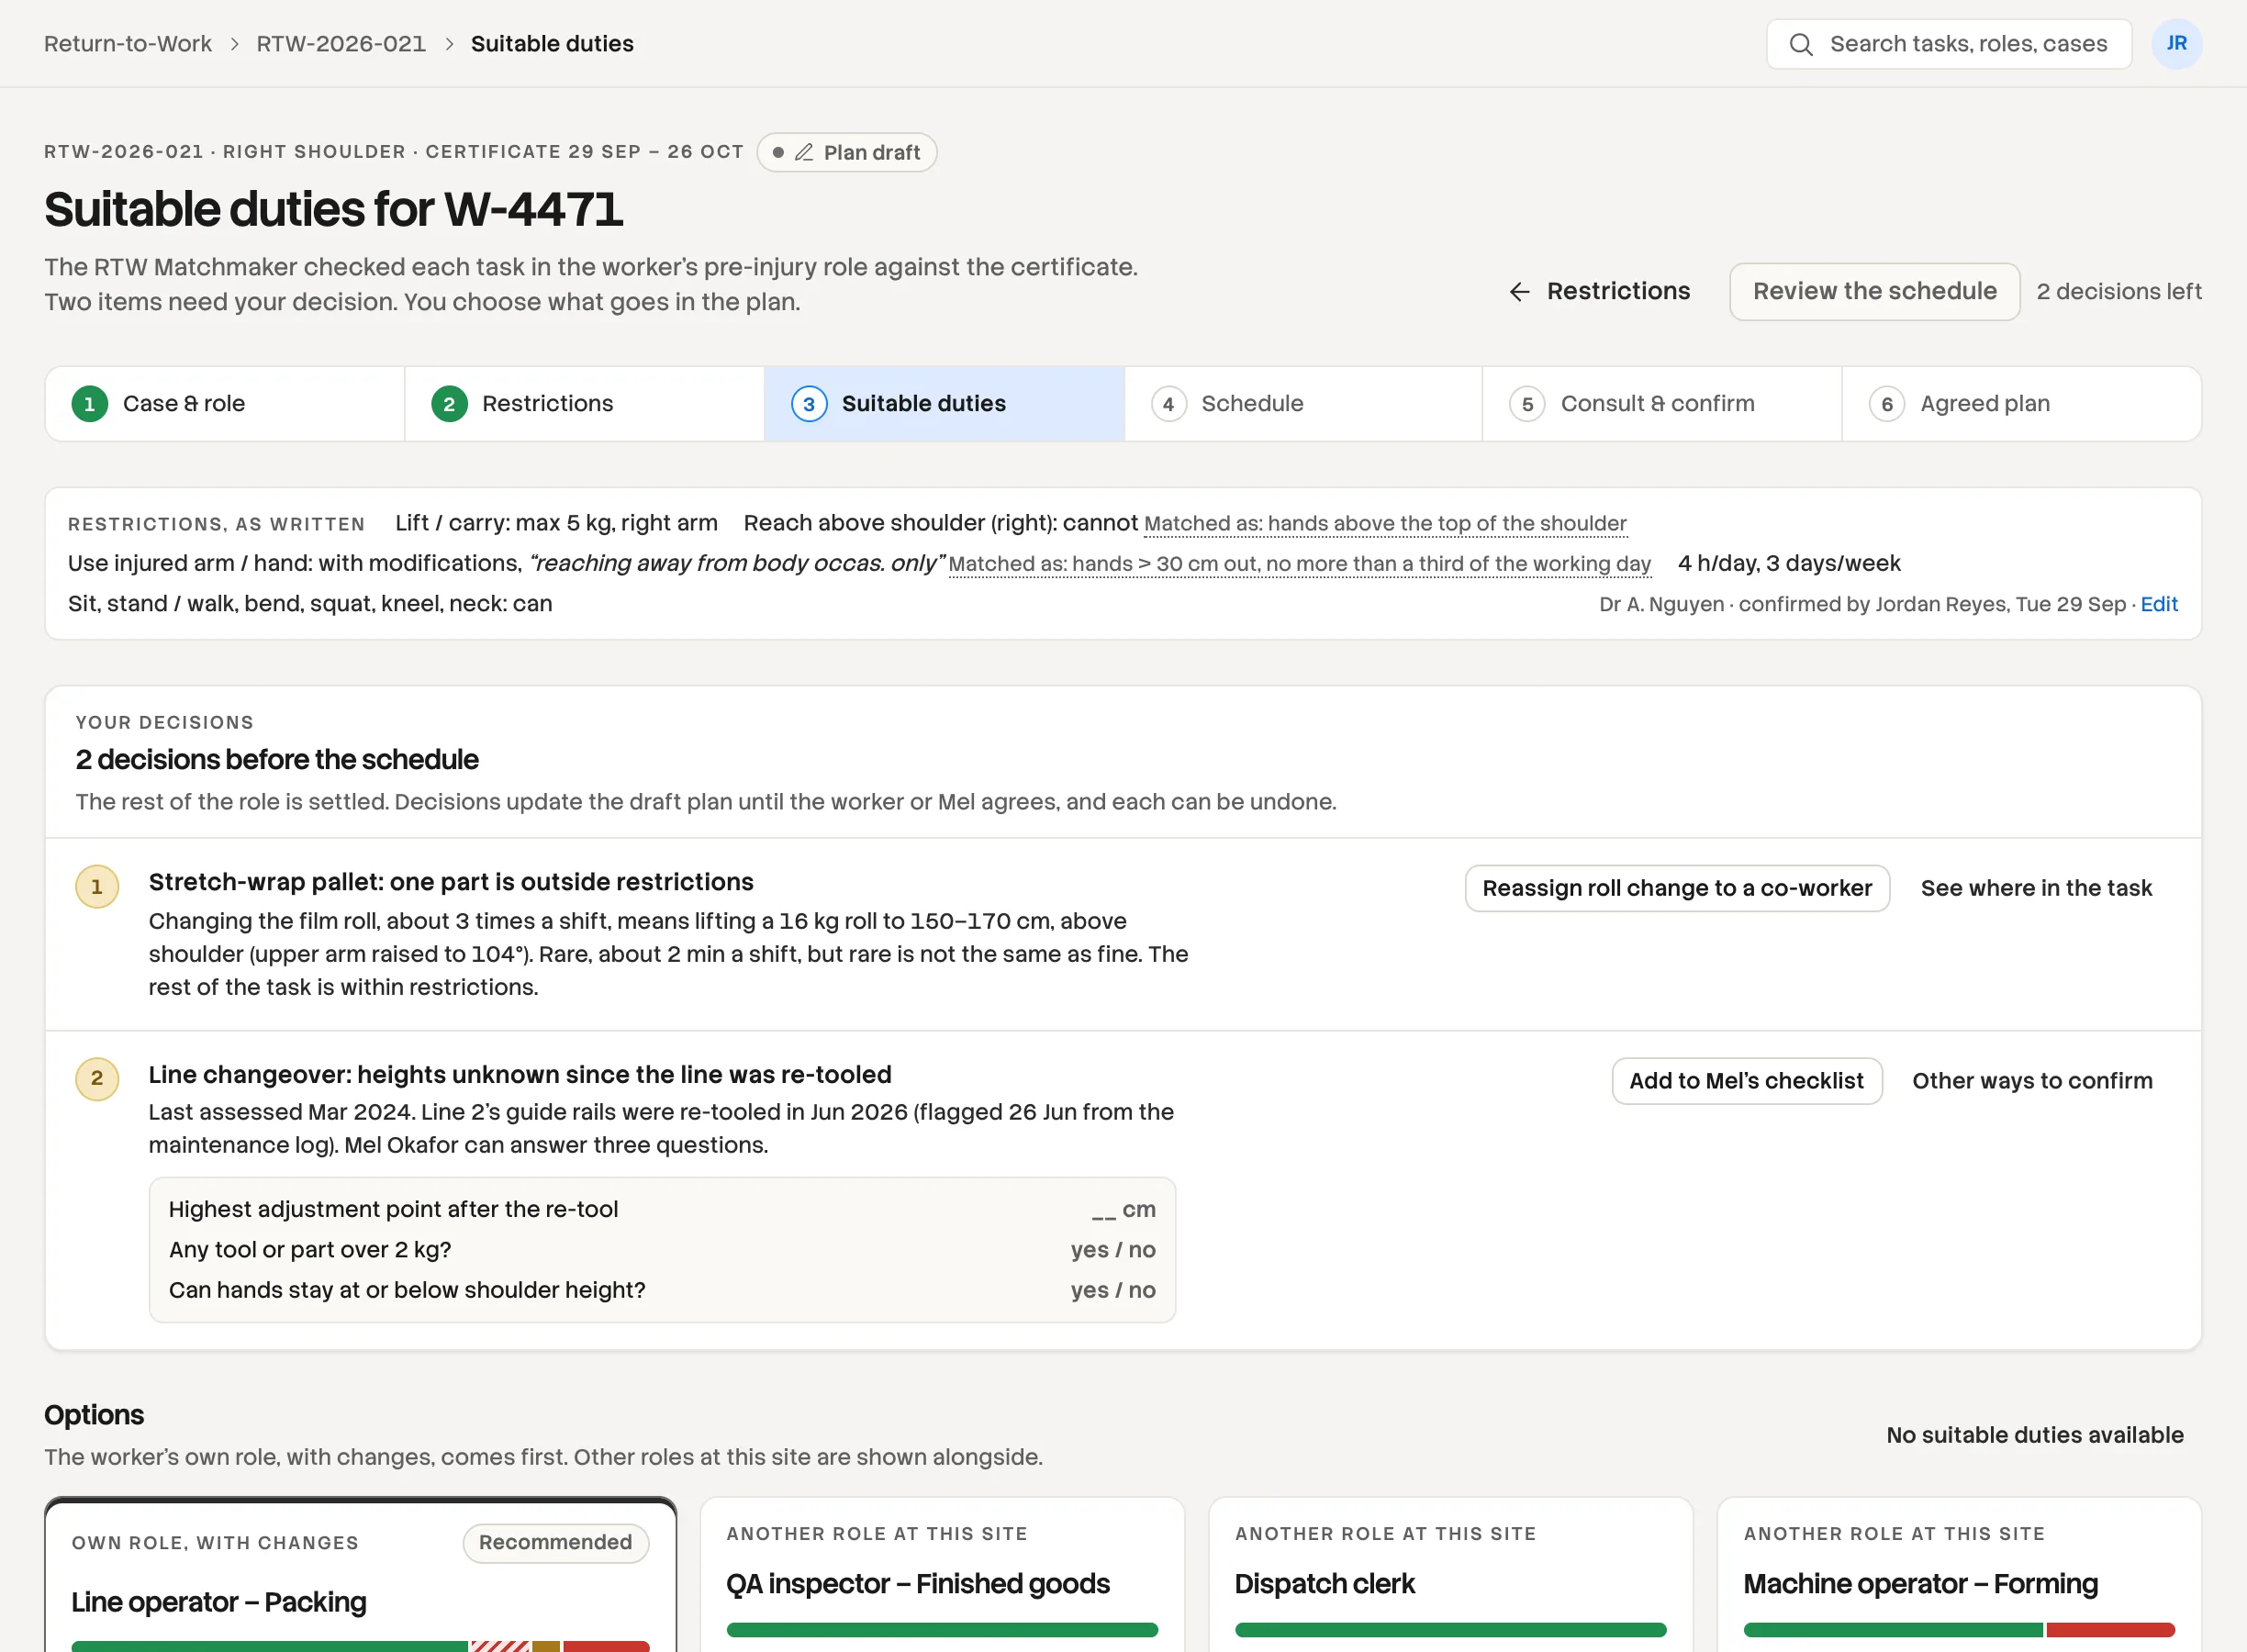Click Matched as: hands > 30 cm out note
The image size is (2247, 1652).
[x=1299, y=564]
